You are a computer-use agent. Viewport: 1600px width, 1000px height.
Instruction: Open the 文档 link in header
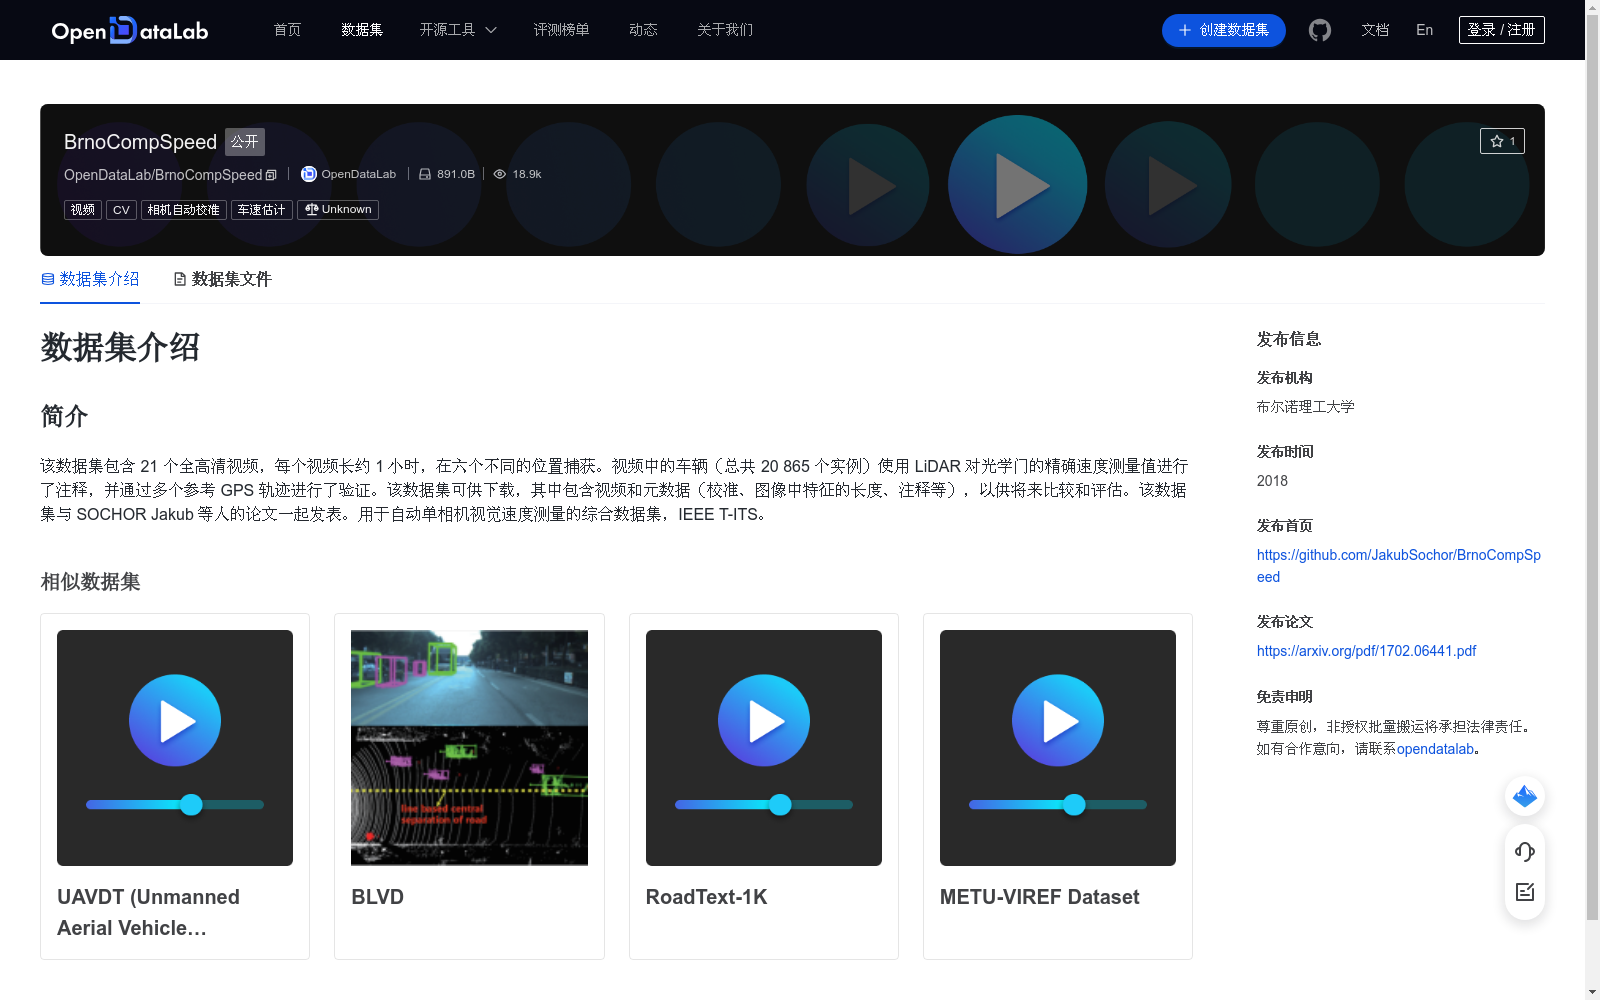(x=1375, y=30)
